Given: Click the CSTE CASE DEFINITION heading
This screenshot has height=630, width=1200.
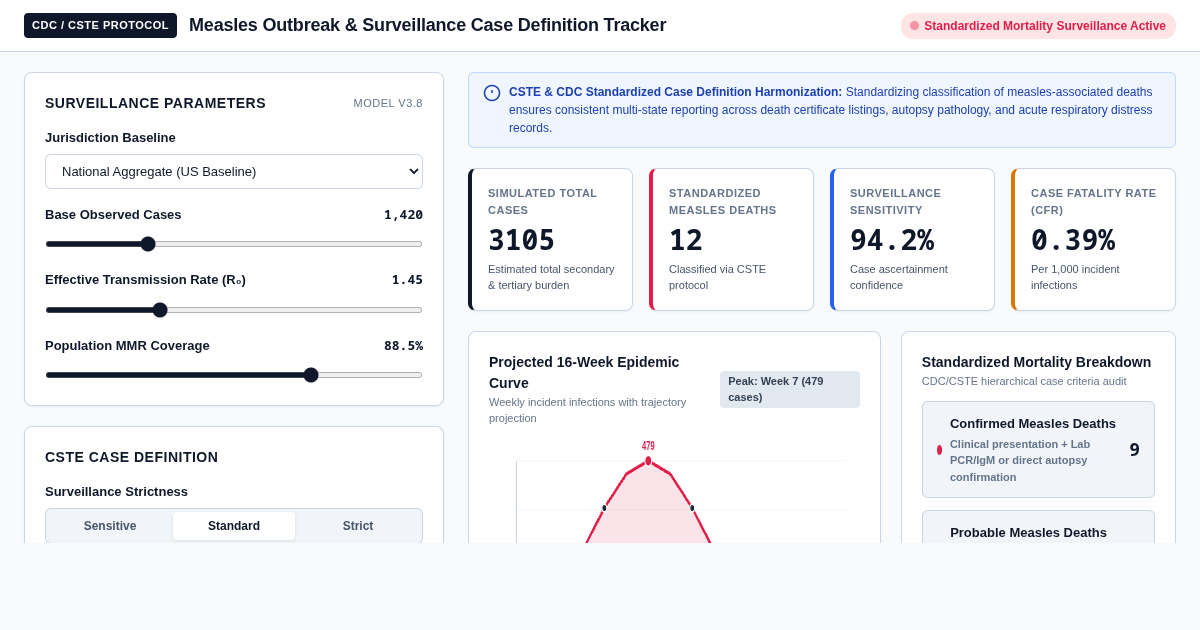Looking at the screenshot, I should (131, 457).
